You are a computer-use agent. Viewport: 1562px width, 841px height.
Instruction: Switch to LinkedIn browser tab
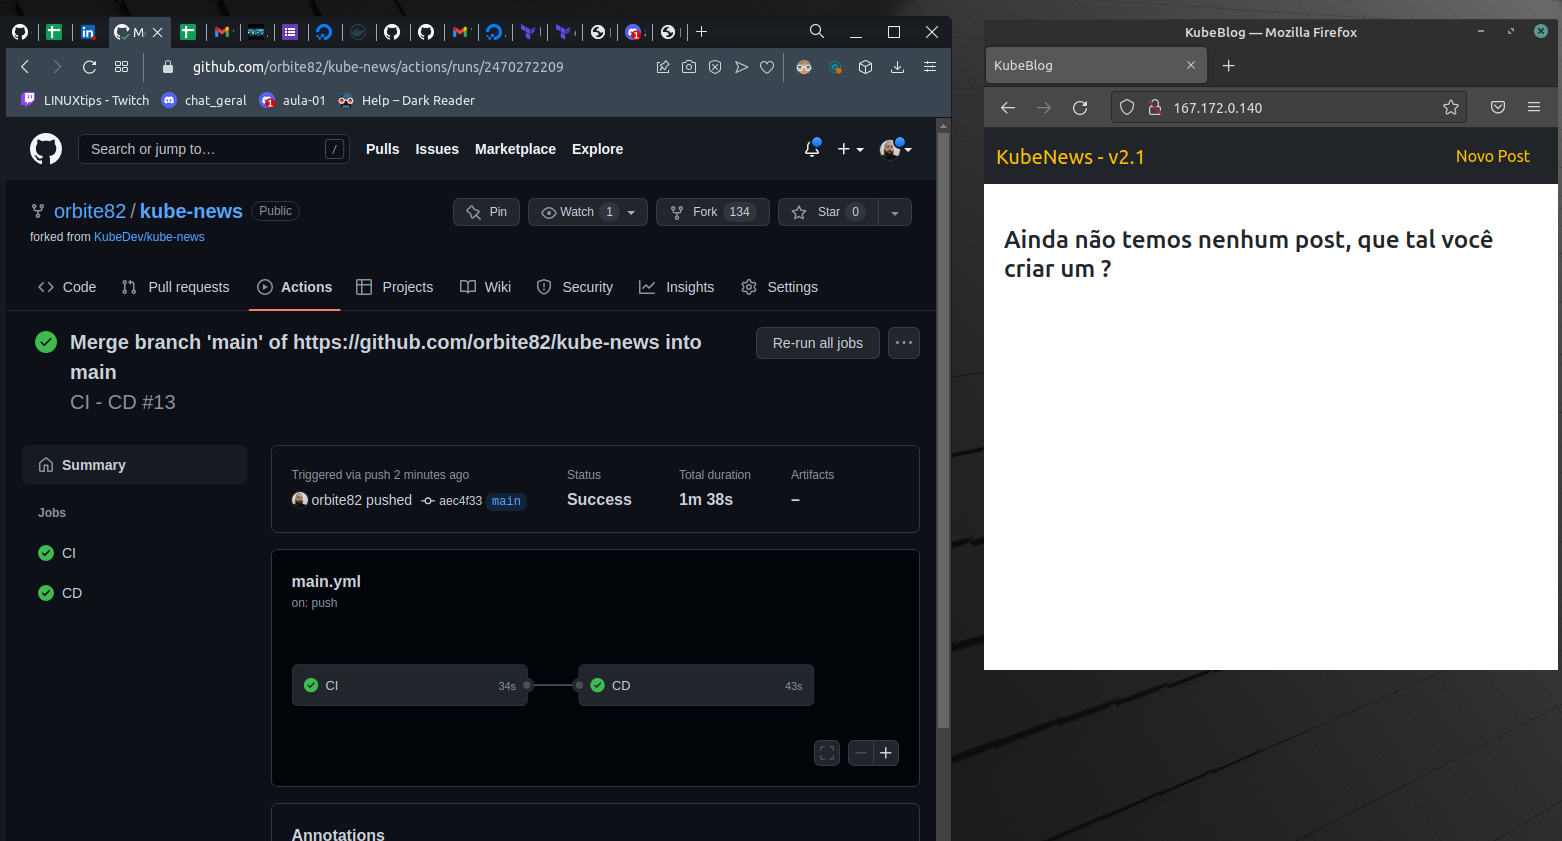pyautogui.click(x=88, y=32)
